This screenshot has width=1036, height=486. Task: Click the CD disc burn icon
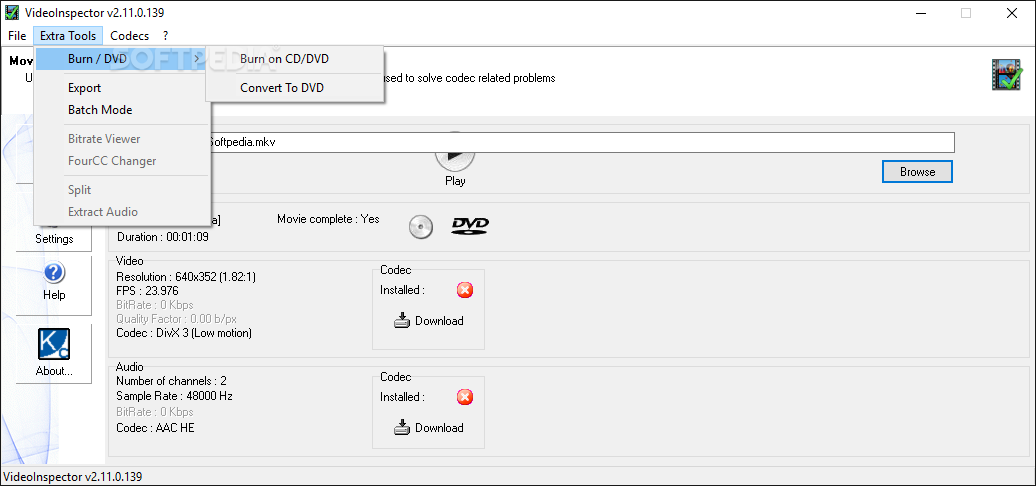click(421, 227)
